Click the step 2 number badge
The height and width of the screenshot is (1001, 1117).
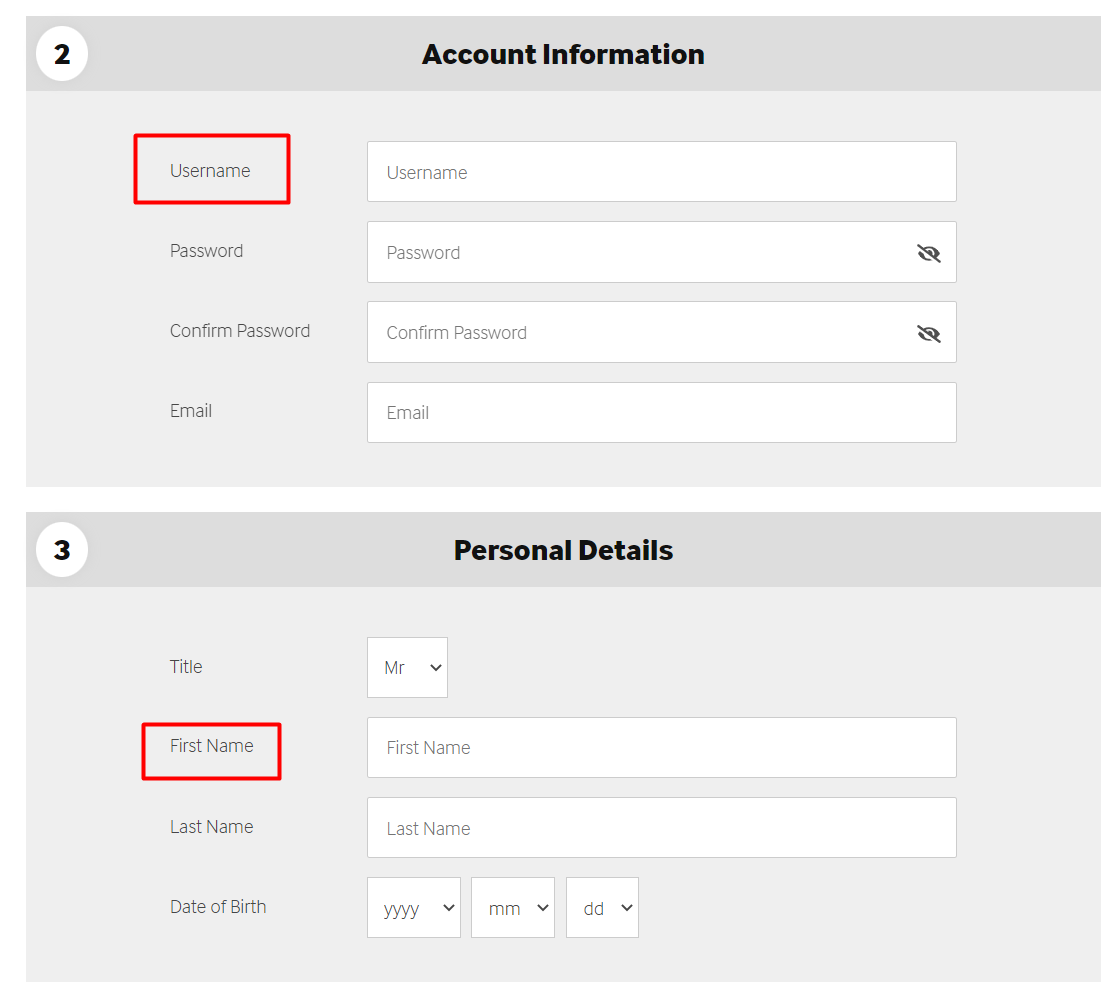pyautogui.click(x=62, y=54)
